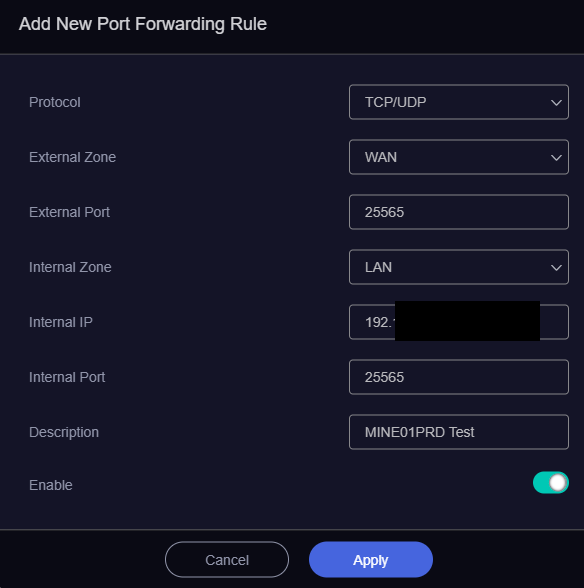Click the External Zone chevron arrow
This screenshot has width=584, height=588.
(556, 158)
